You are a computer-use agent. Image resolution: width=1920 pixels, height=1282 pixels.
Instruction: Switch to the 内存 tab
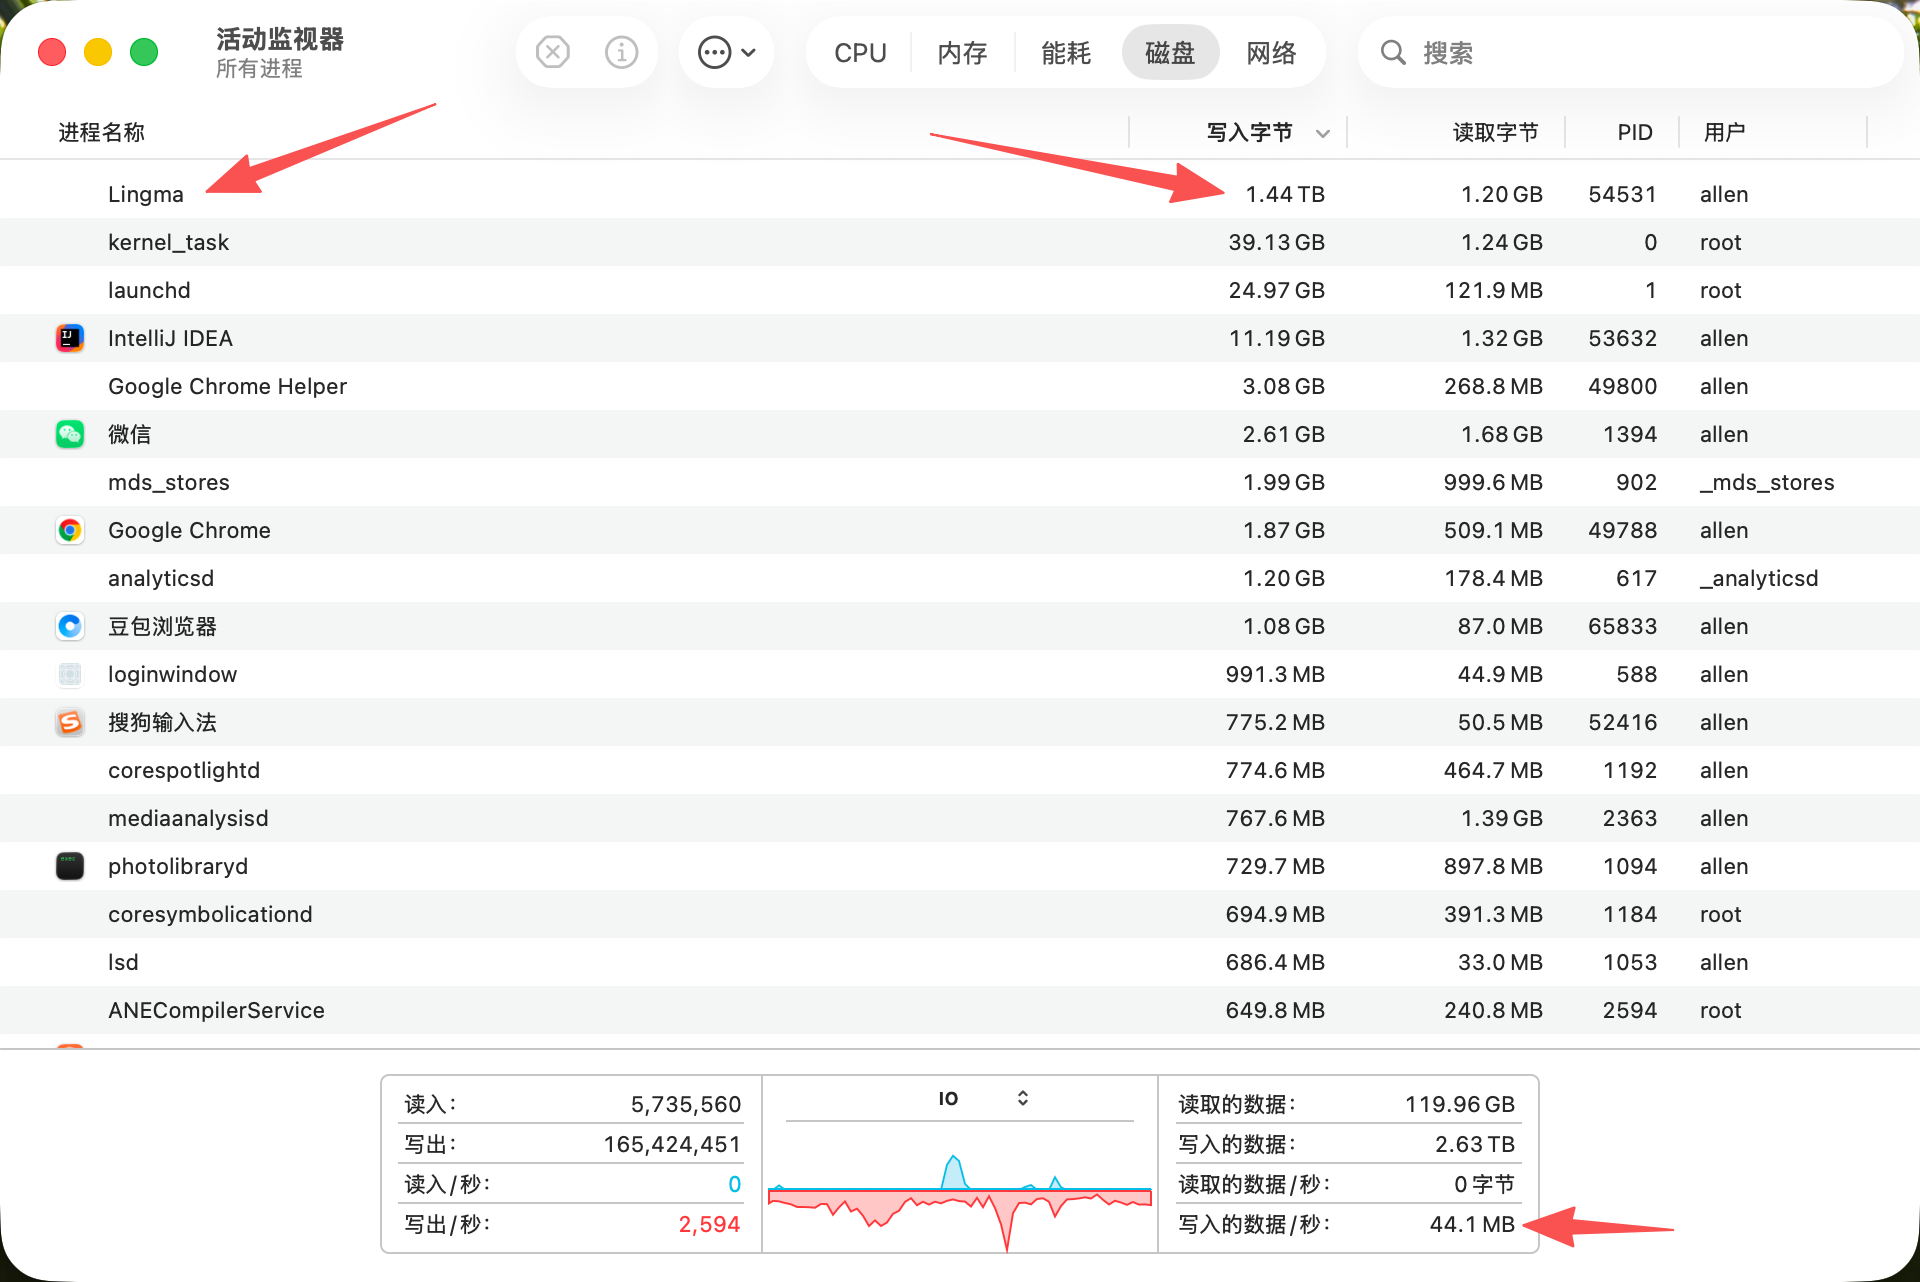coord(962,53)
